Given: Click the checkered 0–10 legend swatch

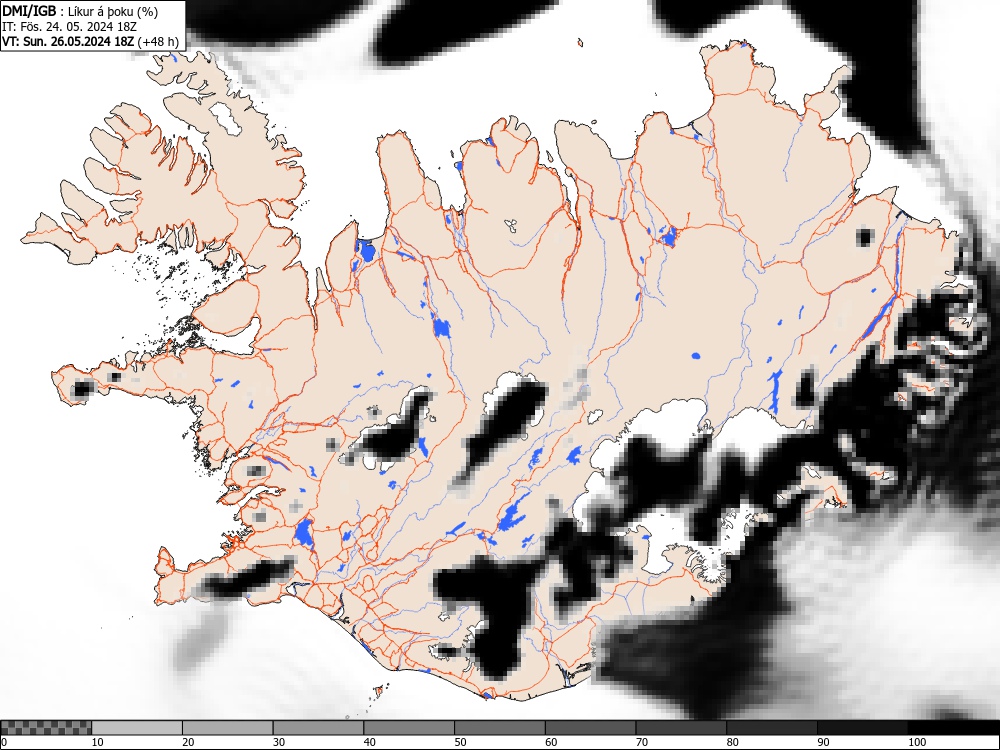Looking at the screenshot, I should tap(46, 728).
